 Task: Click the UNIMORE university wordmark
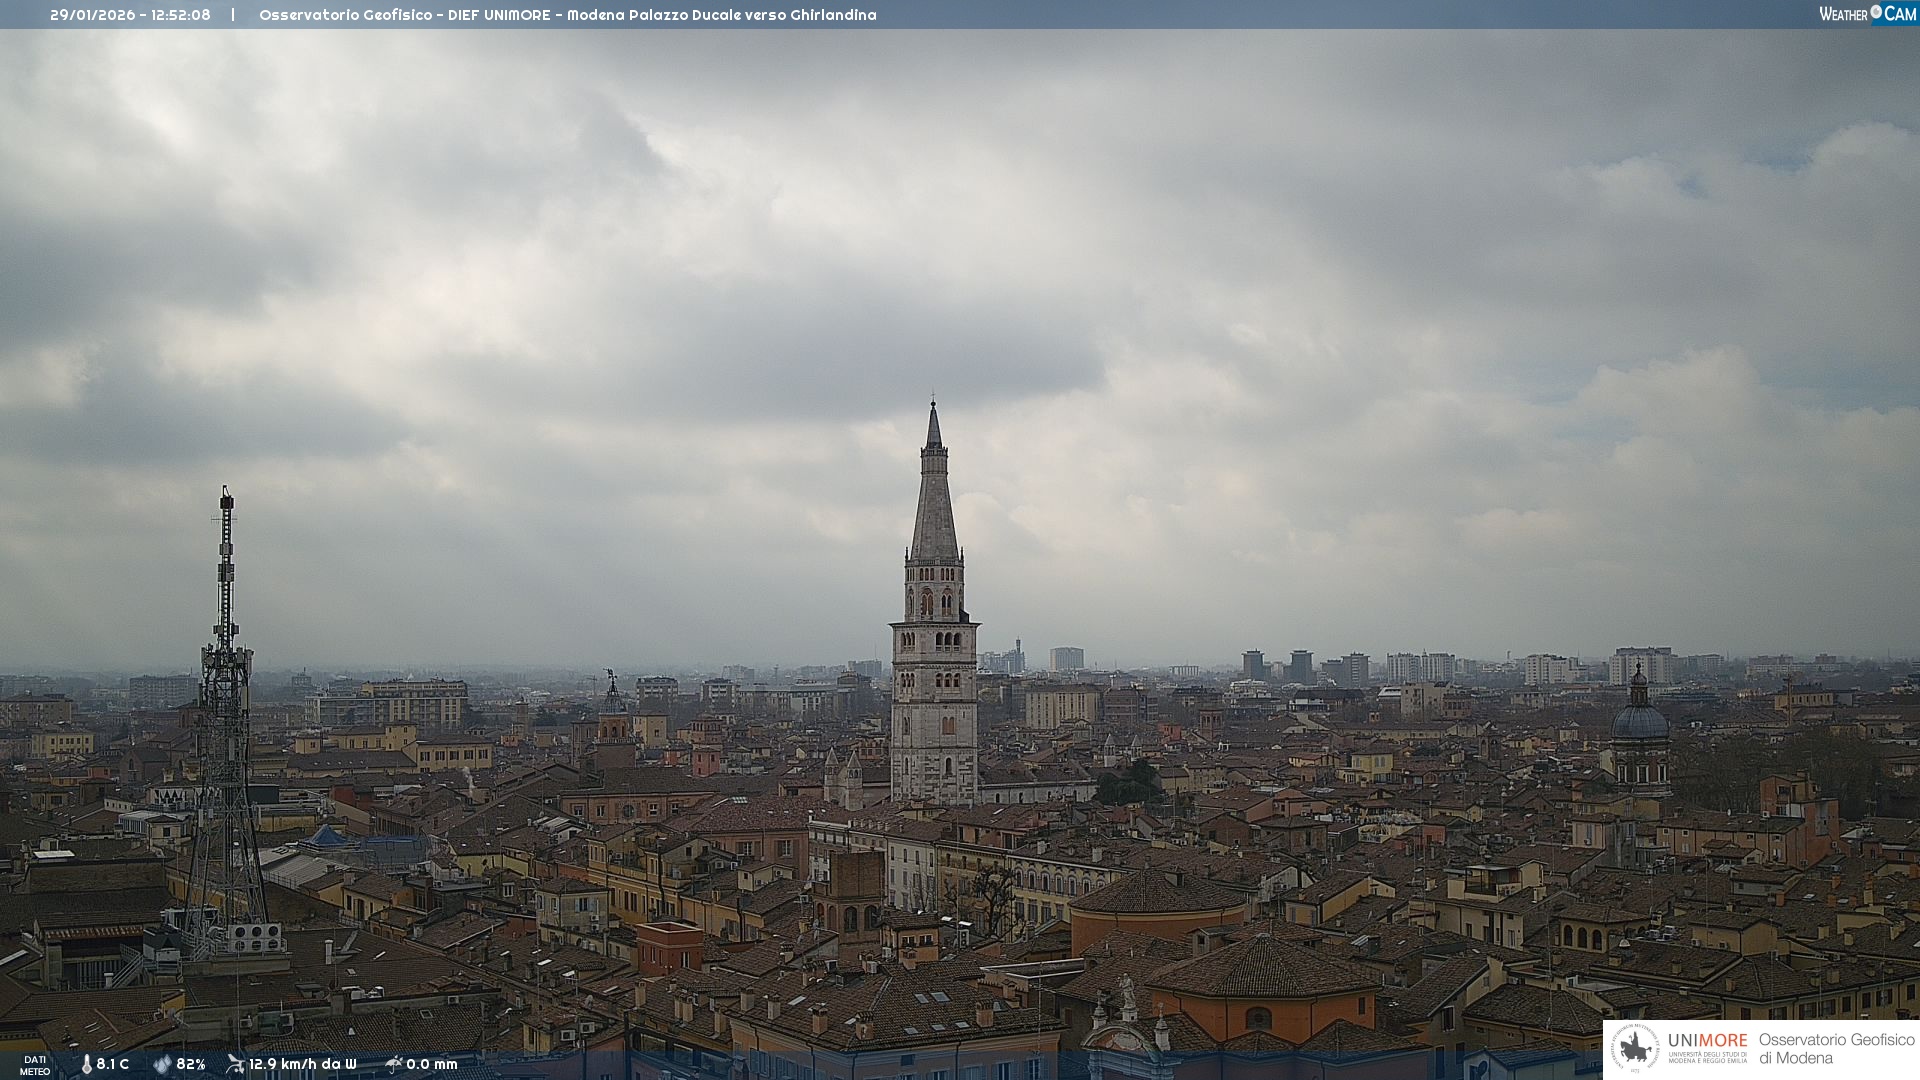1707,1042
